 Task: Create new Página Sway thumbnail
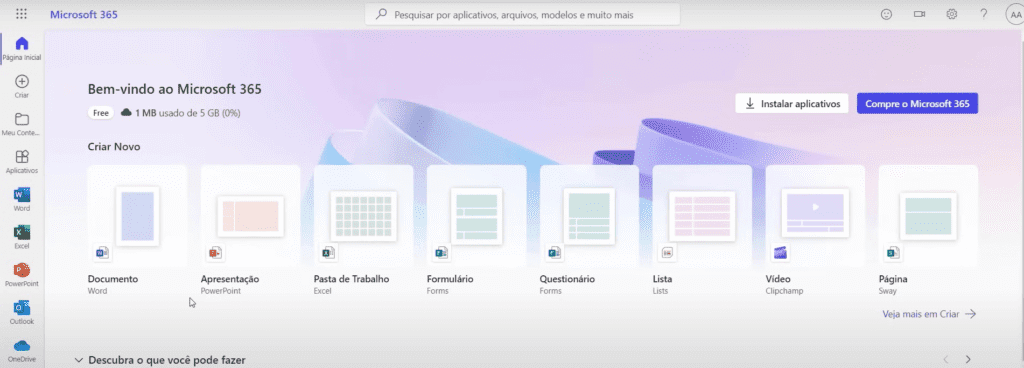click(x=928, y=216)
